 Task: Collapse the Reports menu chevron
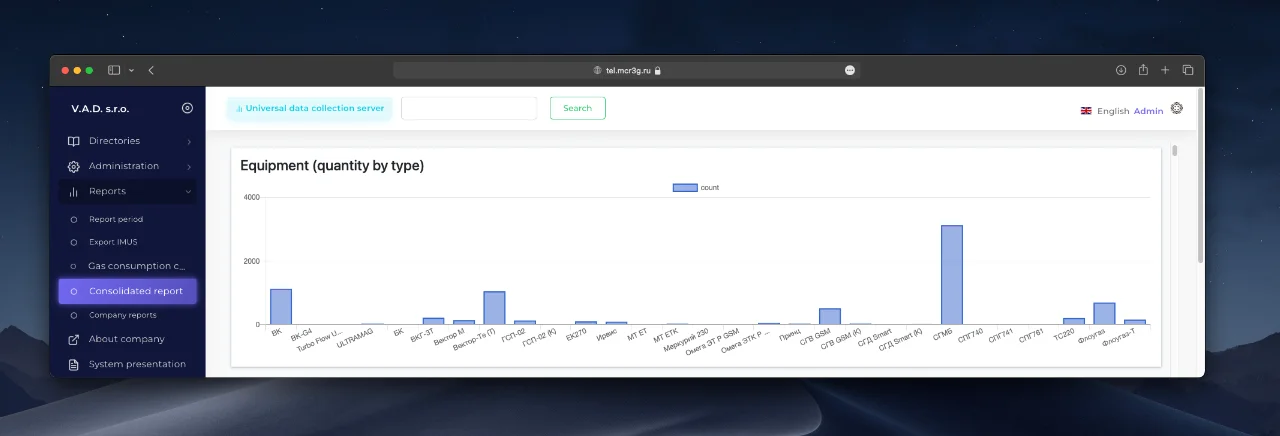click(x=188, y=191)
